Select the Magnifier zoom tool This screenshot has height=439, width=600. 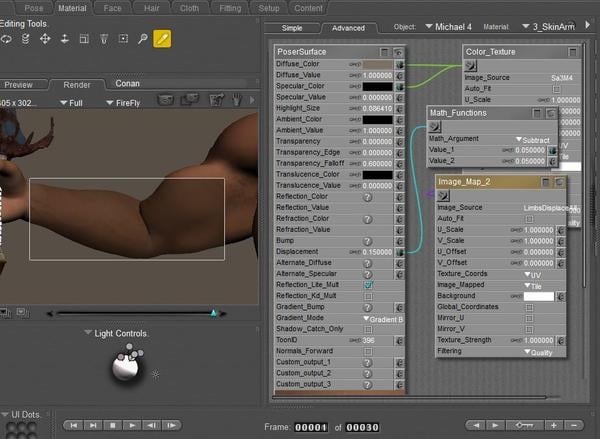143,39
